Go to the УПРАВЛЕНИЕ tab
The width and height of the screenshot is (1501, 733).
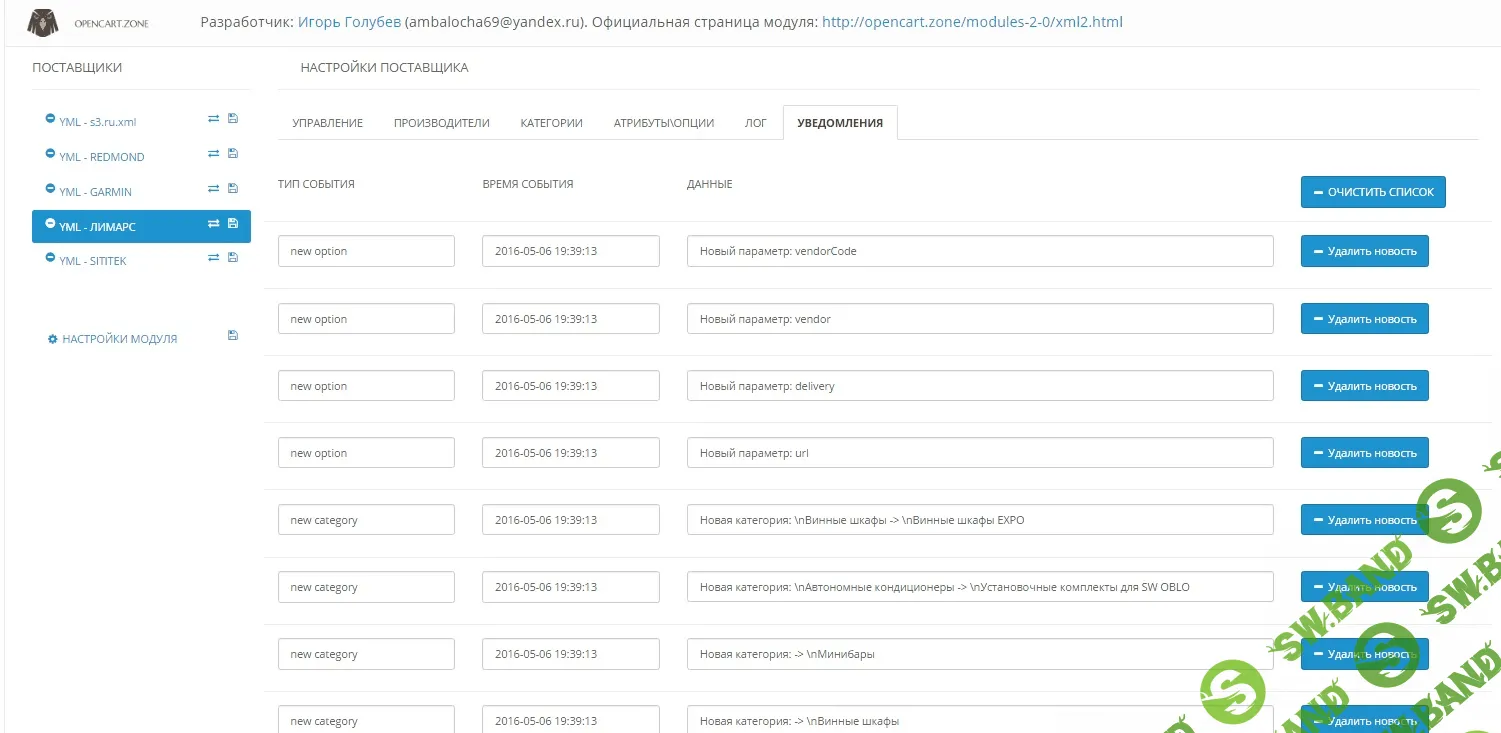point(328,122)
